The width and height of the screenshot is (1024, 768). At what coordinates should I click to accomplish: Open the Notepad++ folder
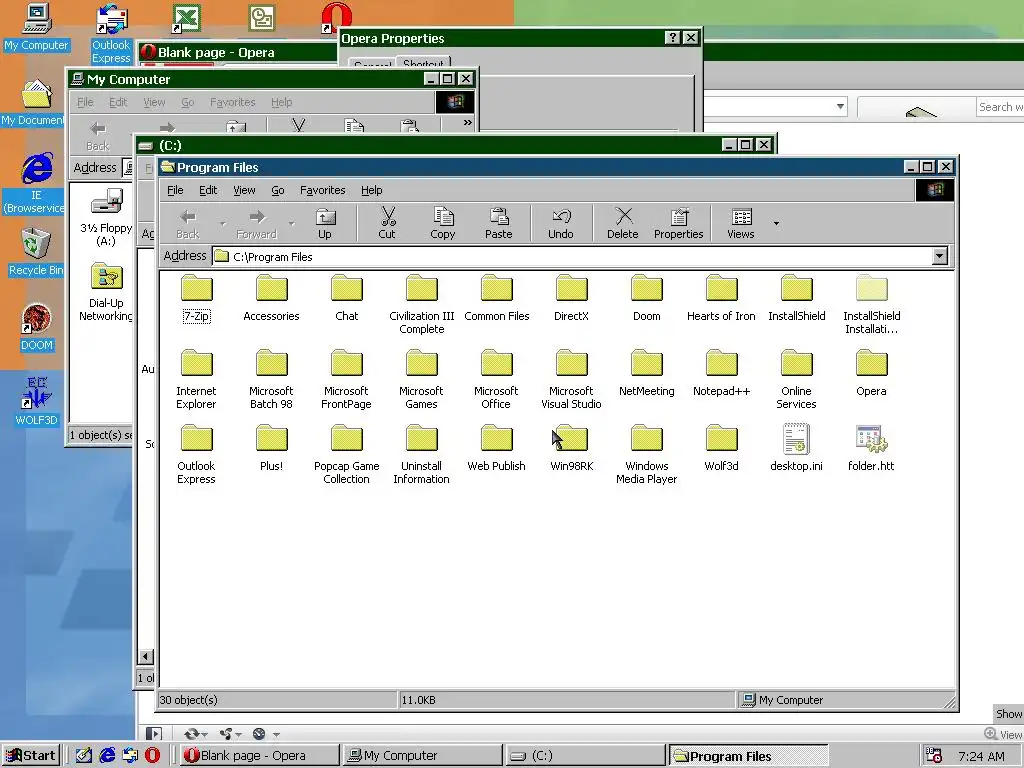[721, 374]
